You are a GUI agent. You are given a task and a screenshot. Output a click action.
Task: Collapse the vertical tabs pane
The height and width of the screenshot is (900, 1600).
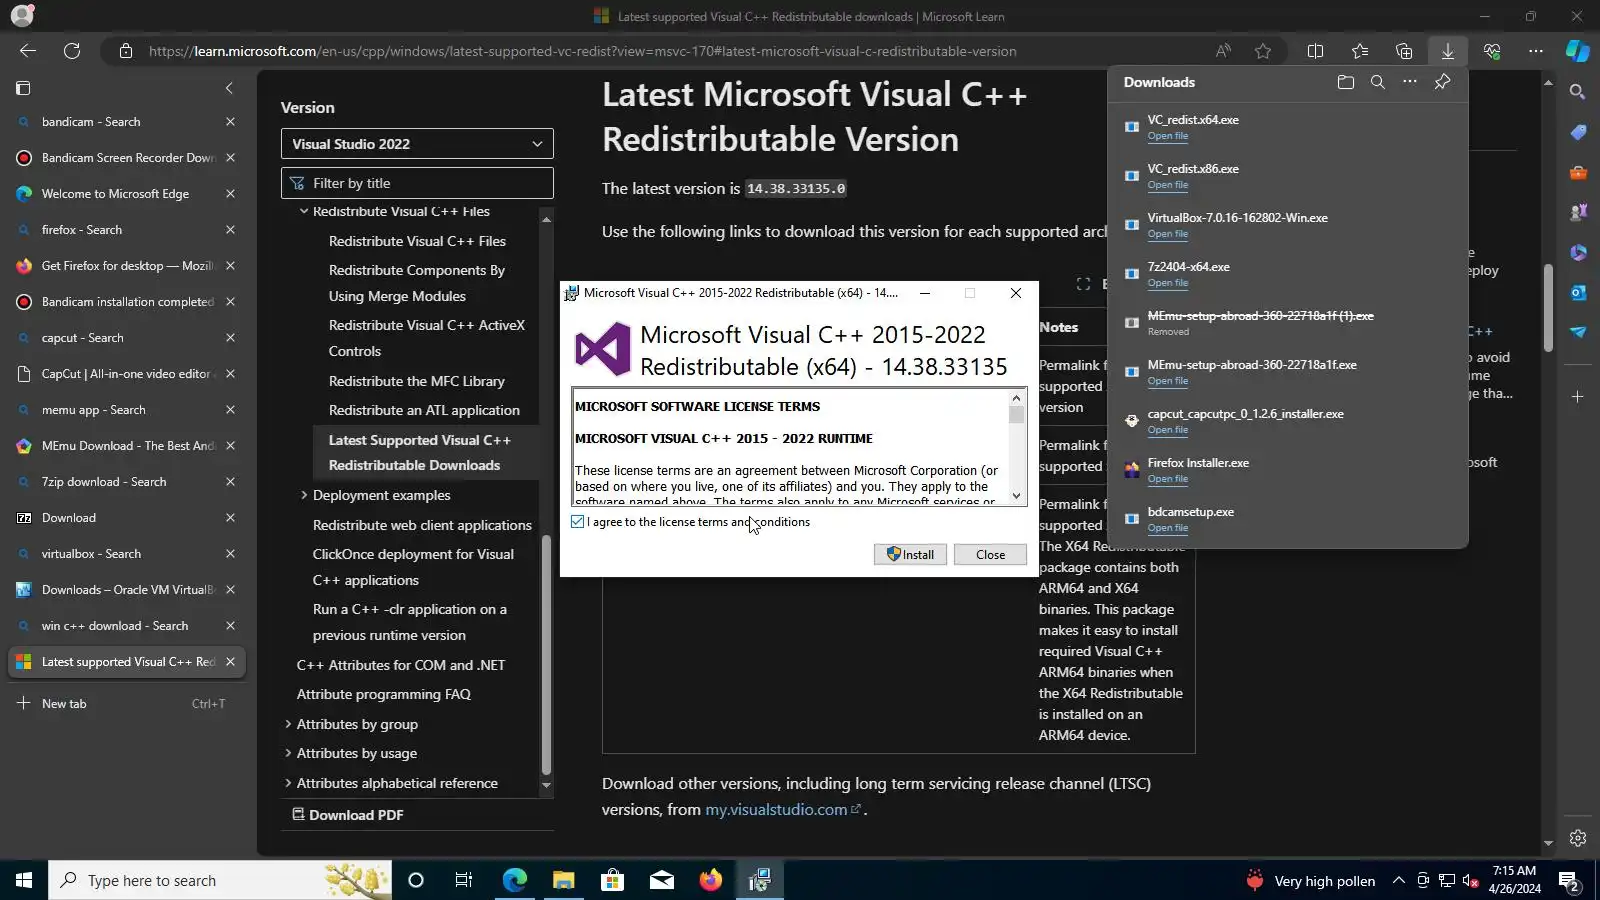click(229, 88)
